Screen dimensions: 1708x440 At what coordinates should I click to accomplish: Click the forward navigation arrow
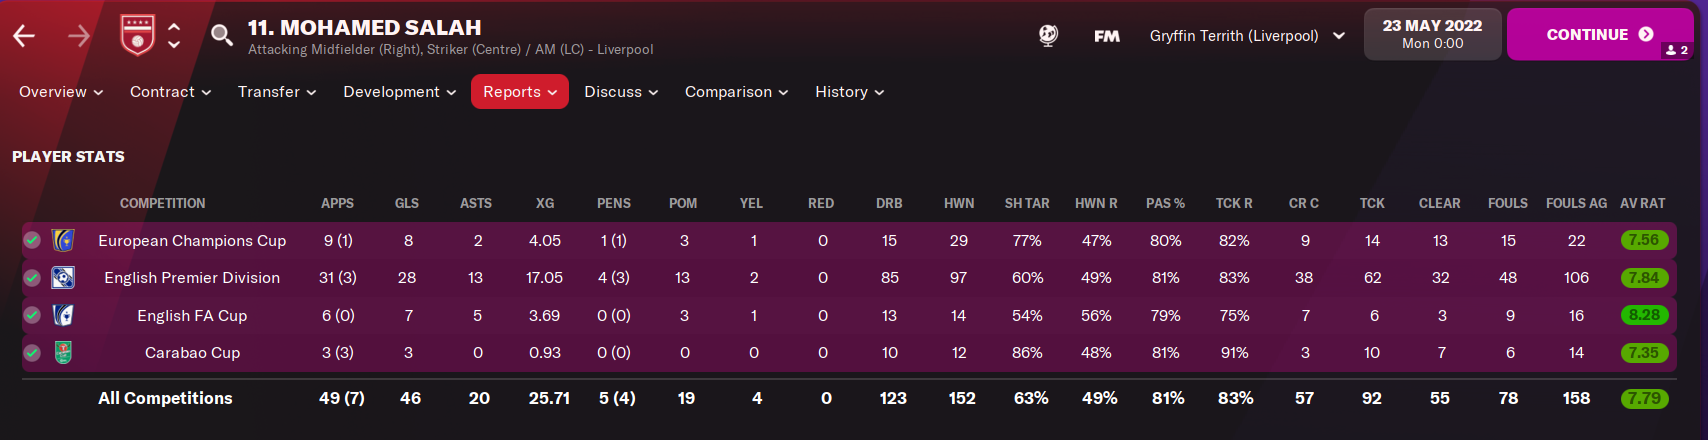78,36
